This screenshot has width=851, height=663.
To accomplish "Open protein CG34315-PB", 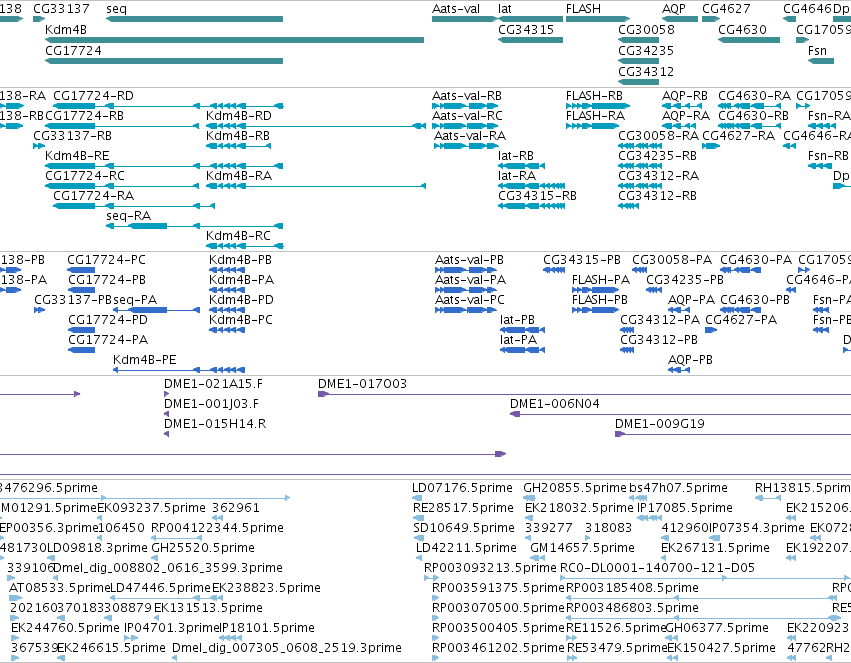I will click(x=582, y=260).
